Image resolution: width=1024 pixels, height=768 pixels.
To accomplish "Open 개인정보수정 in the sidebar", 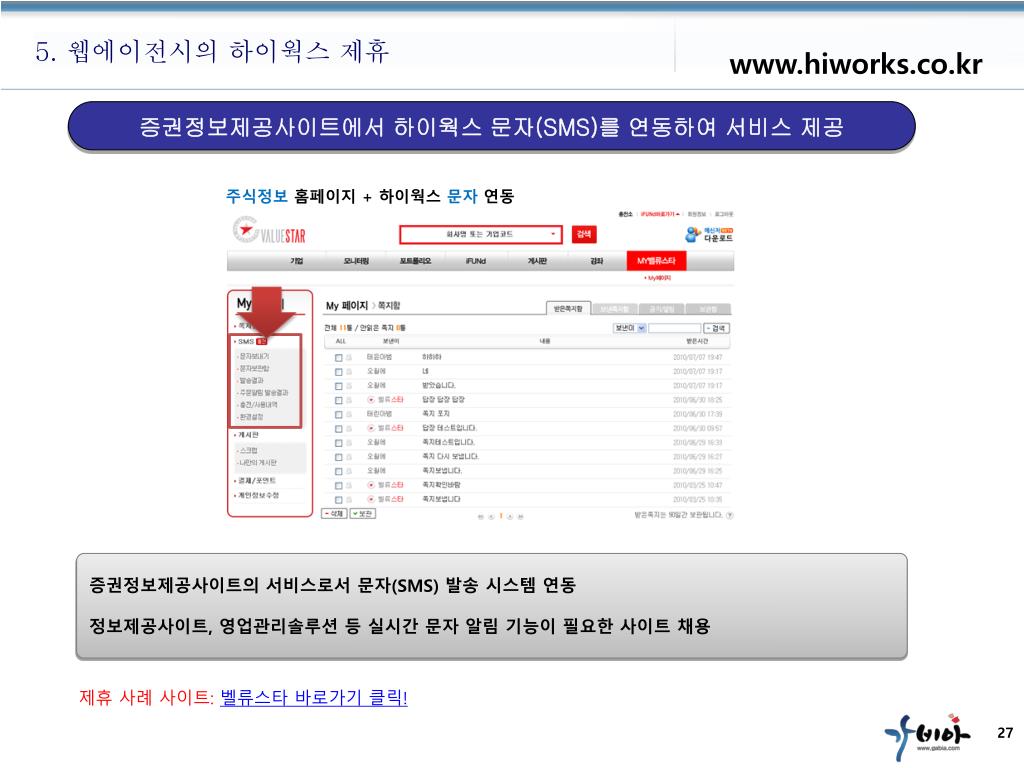I will click(x=257, y=495).
